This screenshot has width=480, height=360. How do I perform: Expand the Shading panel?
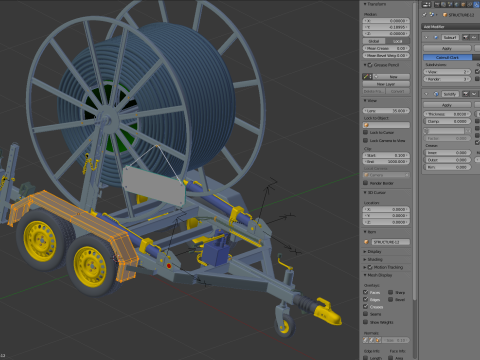365,259
